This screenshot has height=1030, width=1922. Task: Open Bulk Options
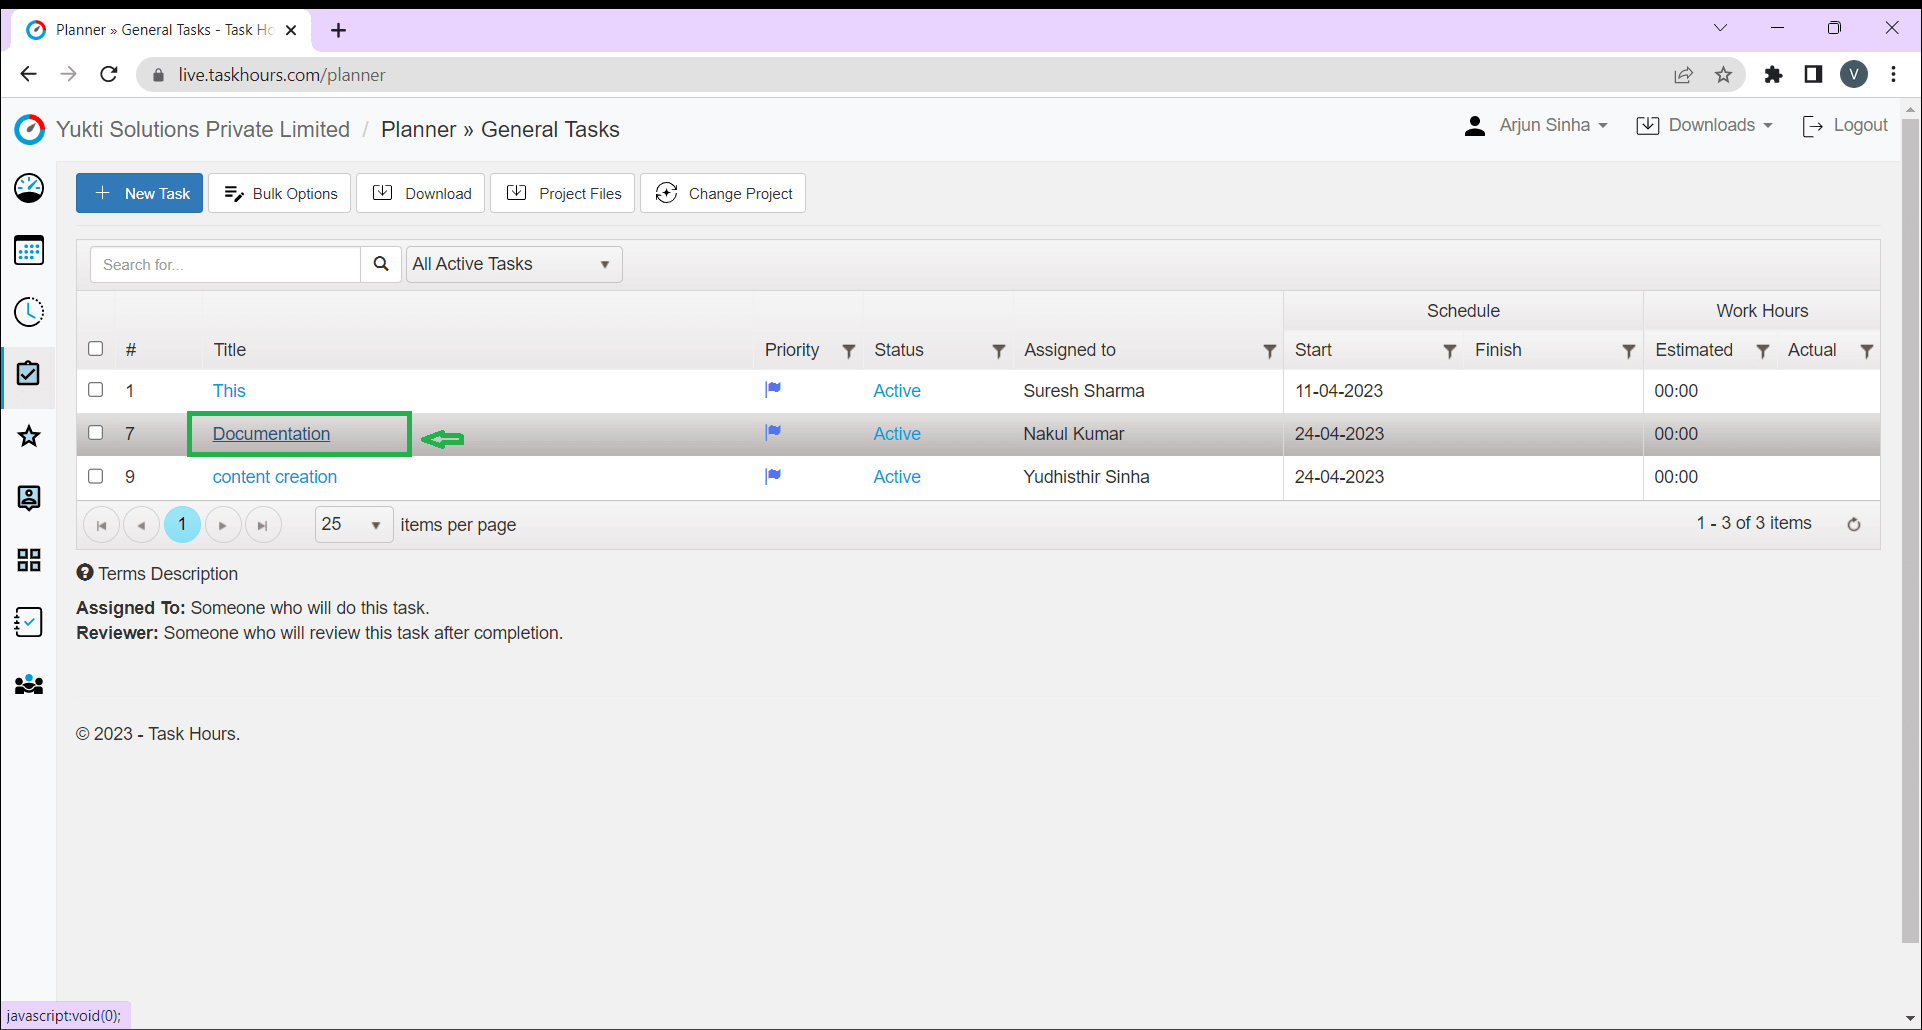(280, 193)
